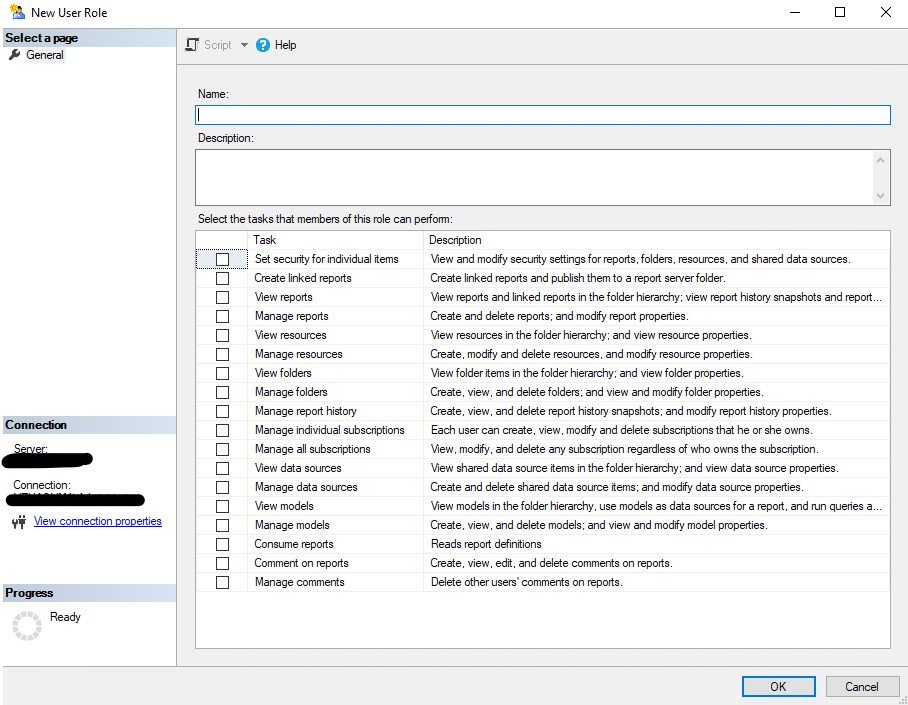908x705 pixels.
Task: Check Set security for individual items
Action: coord(222,259)
